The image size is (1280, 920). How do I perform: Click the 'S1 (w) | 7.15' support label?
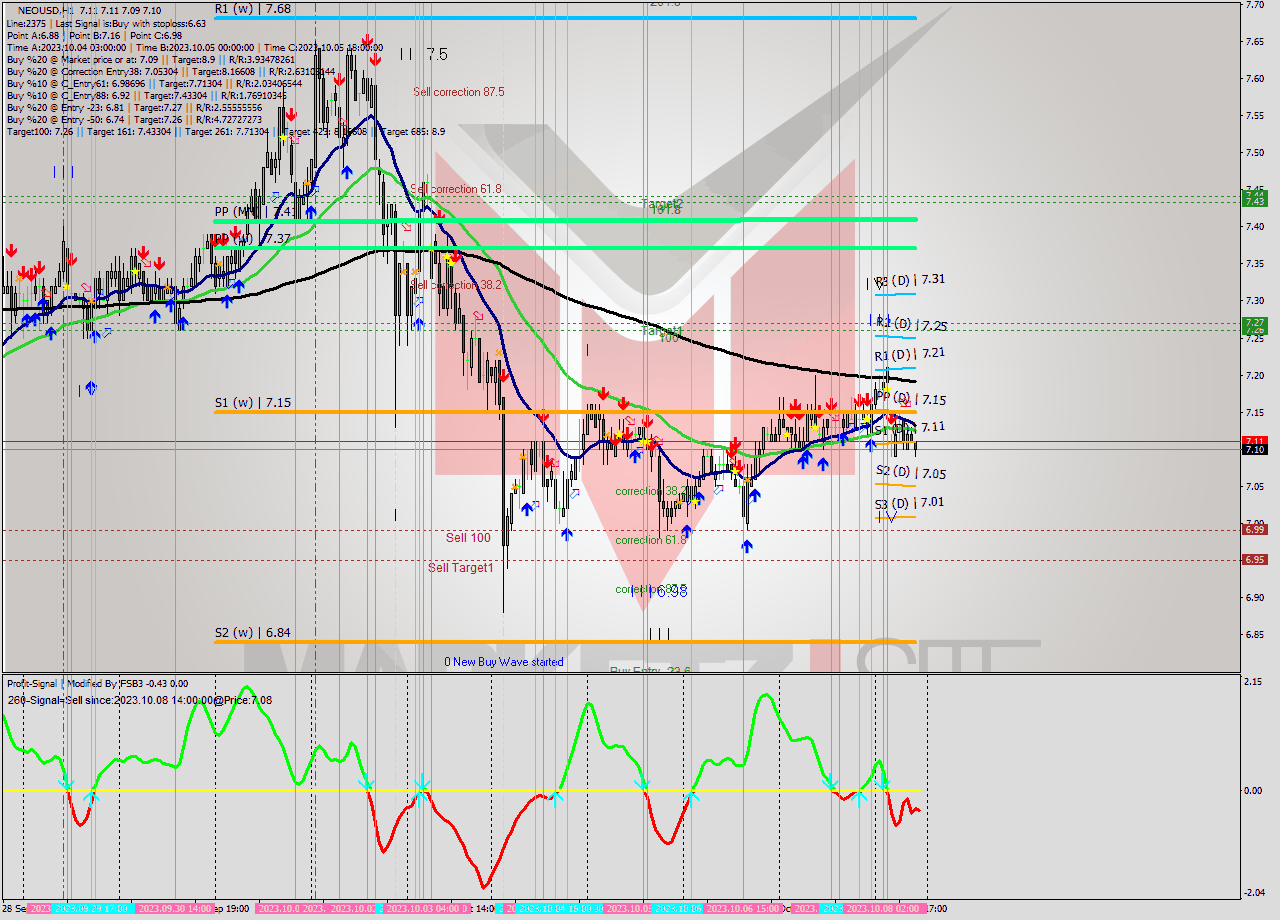pos(253,402)
